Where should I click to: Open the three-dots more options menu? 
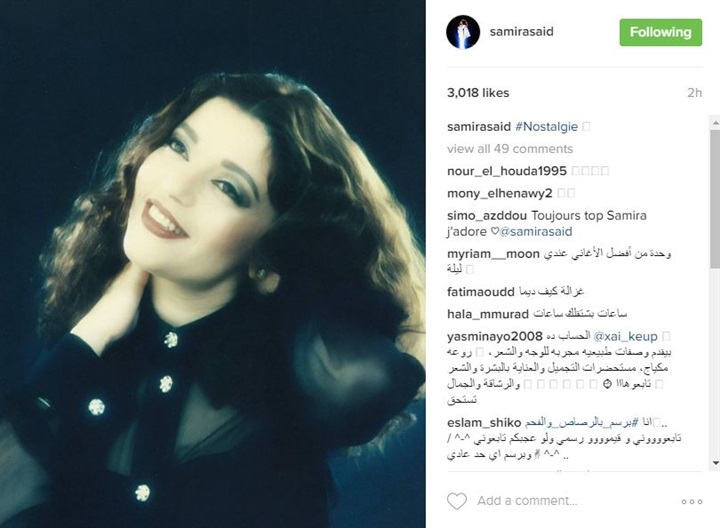692,501
